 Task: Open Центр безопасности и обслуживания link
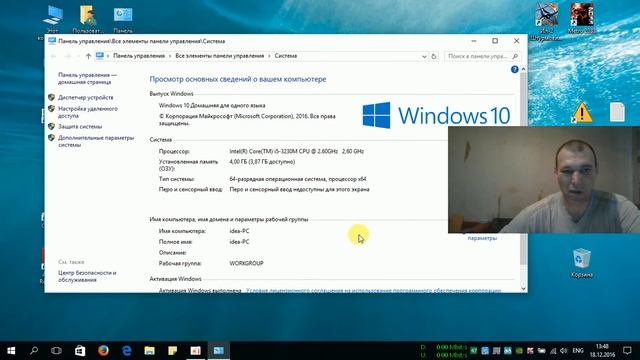[87, 276]
